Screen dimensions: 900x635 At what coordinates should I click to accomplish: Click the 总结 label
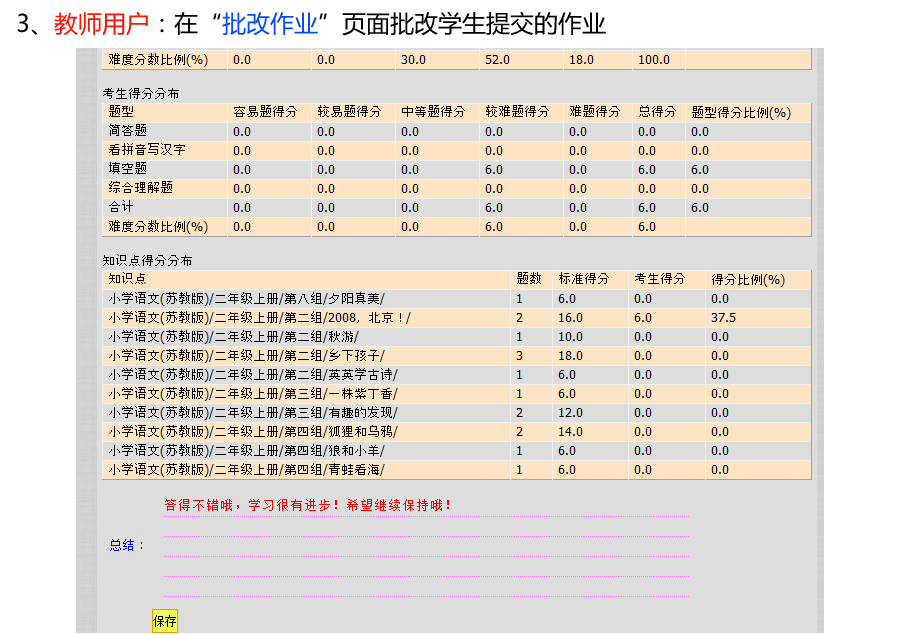coord(126,546)
